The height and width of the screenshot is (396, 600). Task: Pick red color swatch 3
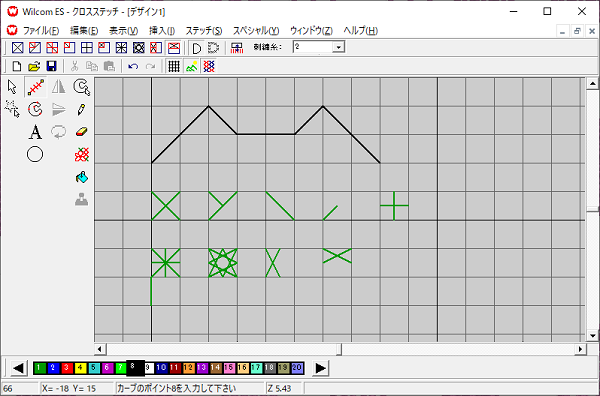pyautogui.click(x=66, y=368)
